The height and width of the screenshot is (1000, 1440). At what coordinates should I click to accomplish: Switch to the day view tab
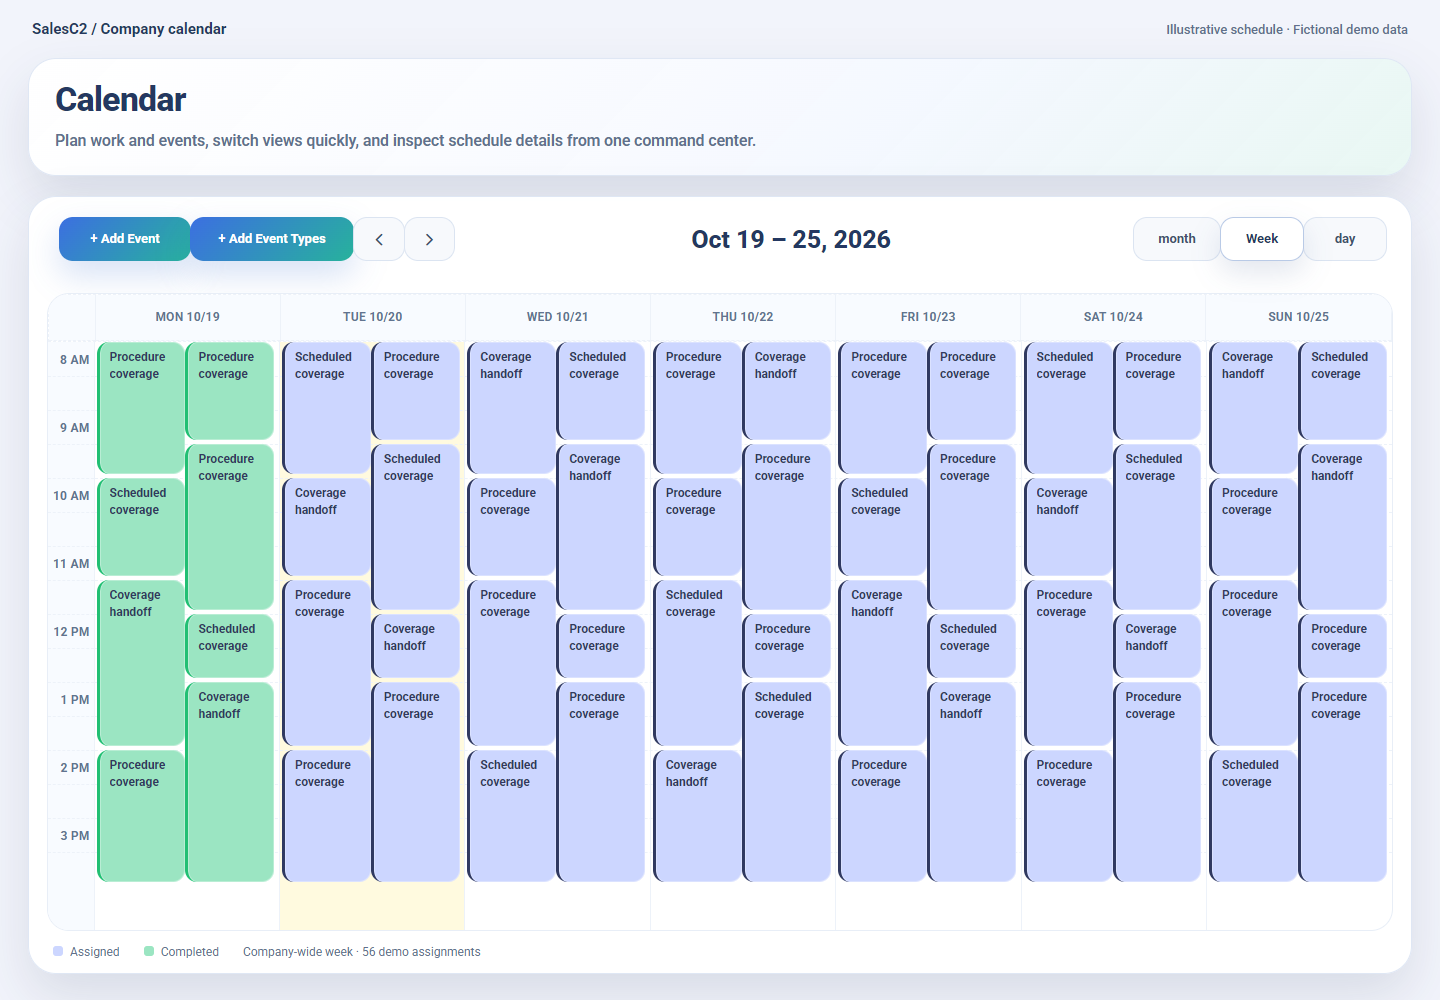tap(1345, 239)
